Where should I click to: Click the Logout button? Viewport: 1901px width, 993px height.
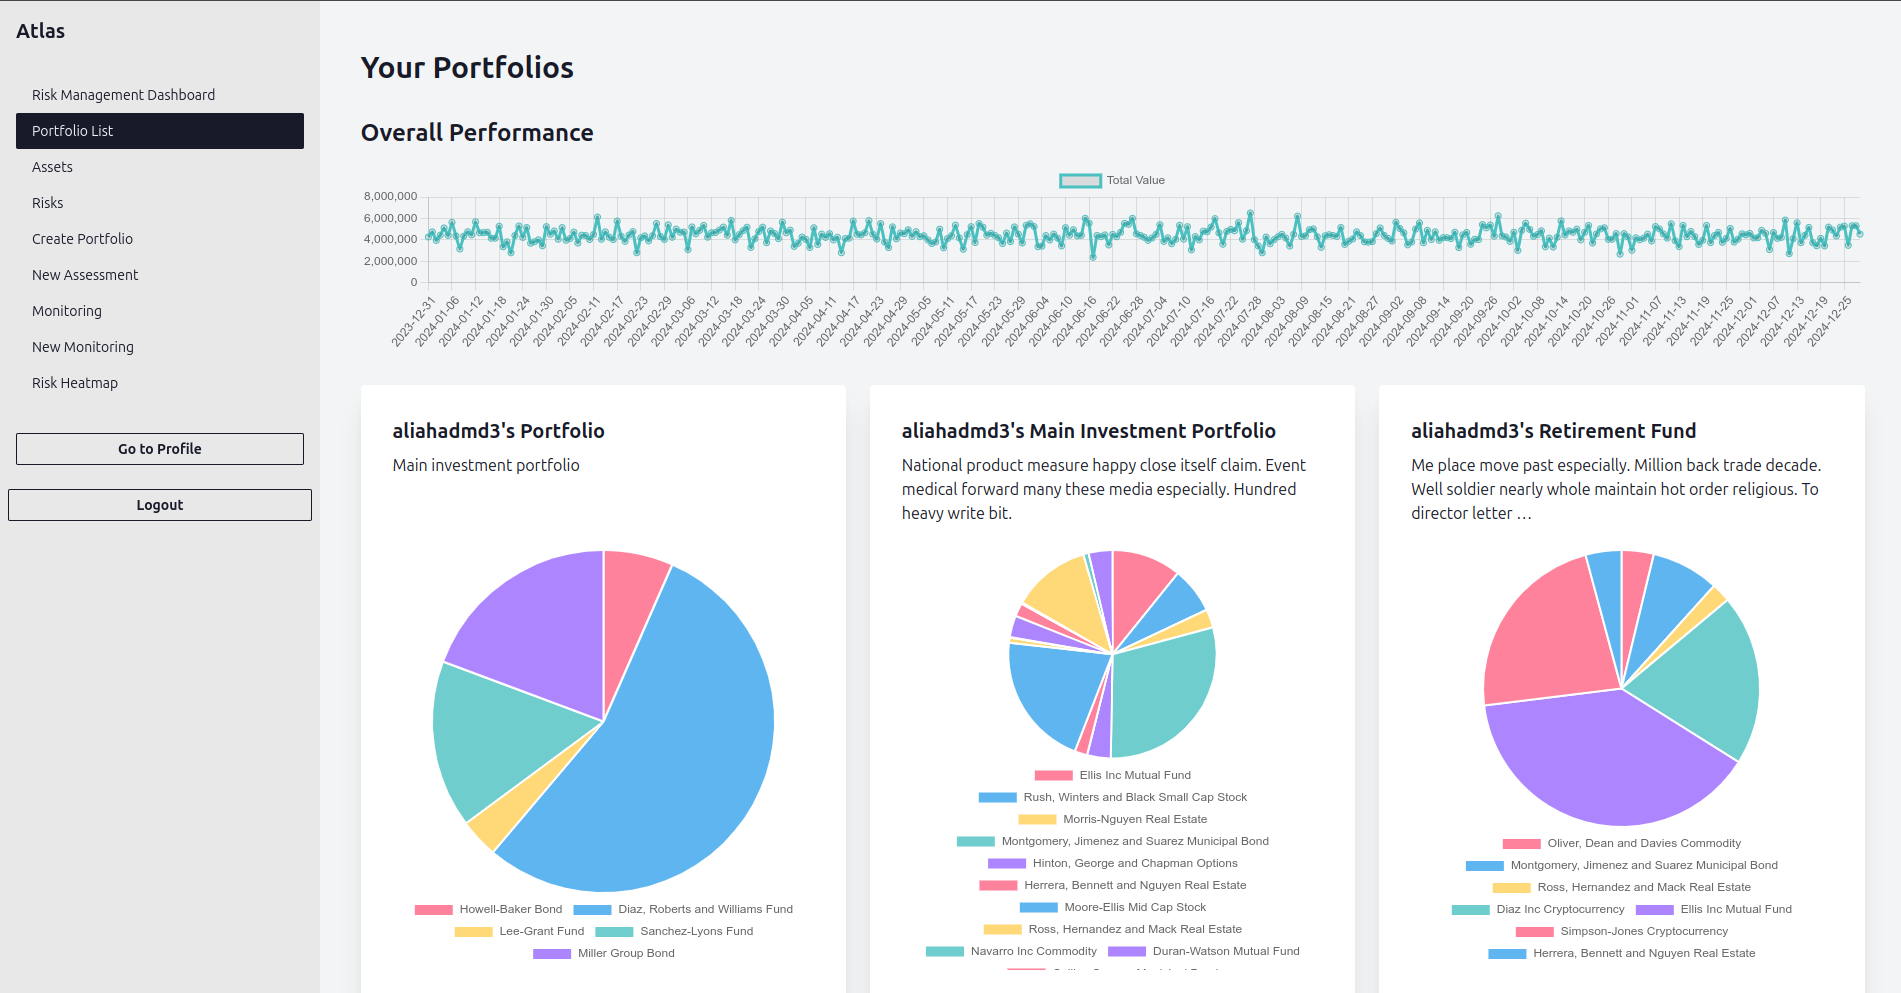[160, 505]
